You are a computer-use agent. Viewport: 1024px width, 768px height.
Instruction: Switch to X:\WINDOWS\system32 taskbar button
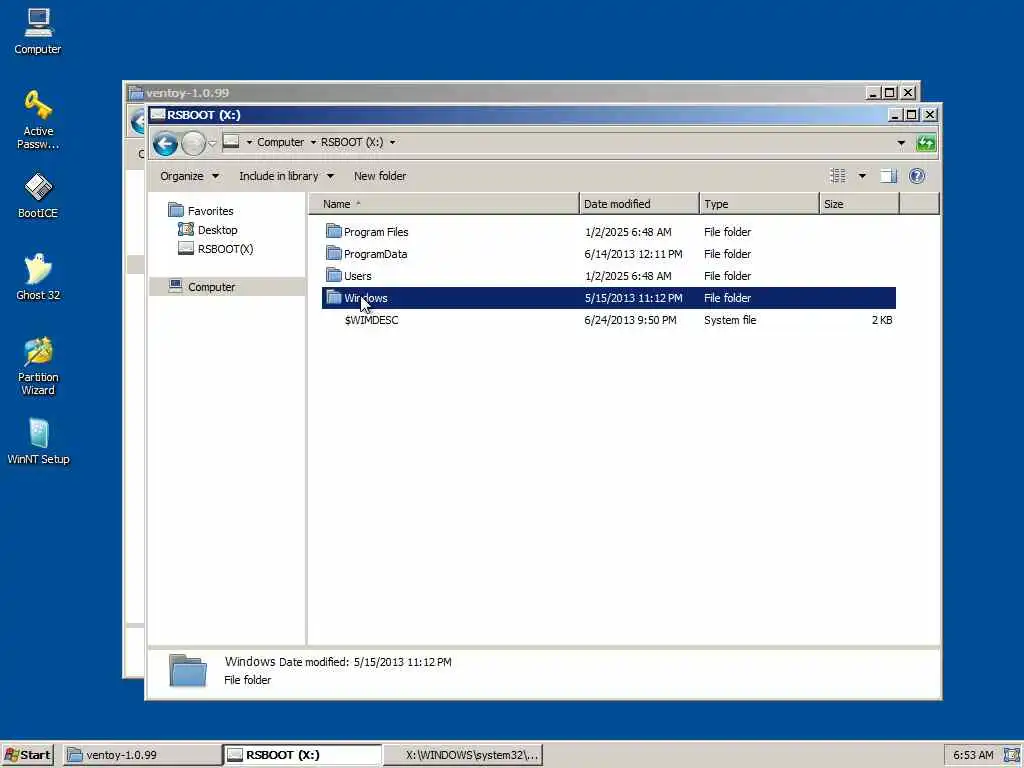462,755
